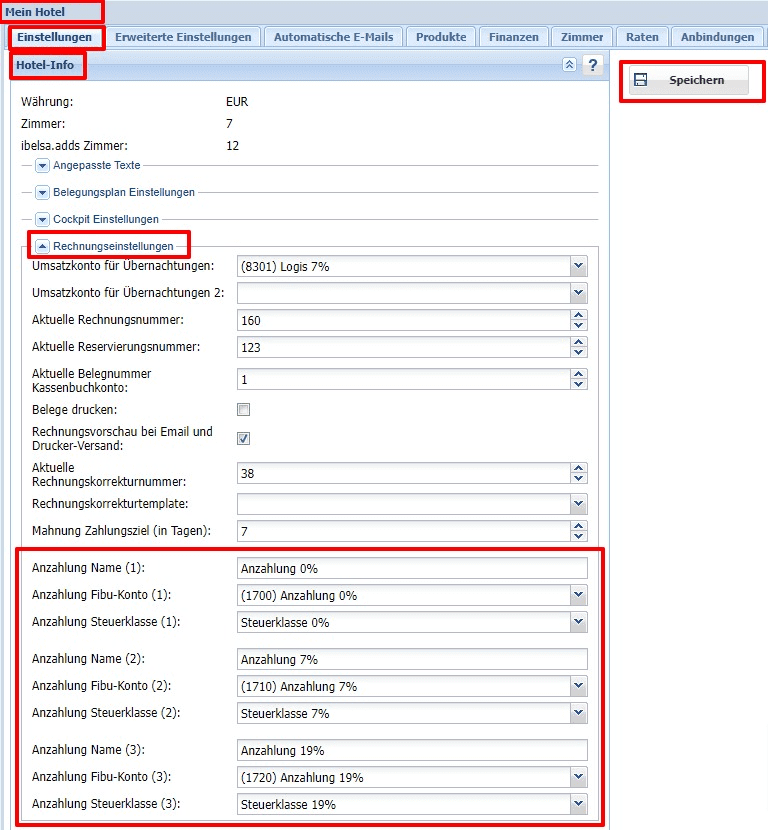Open Umsatzkonto für Übernachtungen dropdown

pyautogui.click(x=578, y=266)
